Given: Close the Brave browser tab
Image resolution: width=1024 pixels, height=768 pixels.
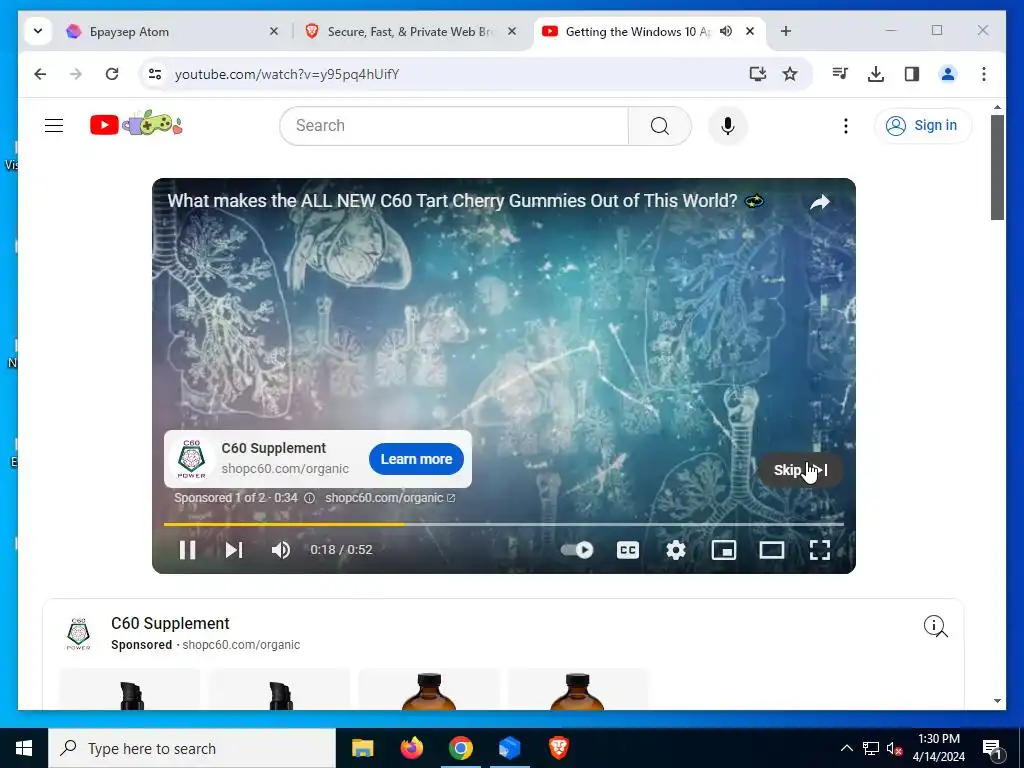Looking at the screenshot, I should [512, 31].
